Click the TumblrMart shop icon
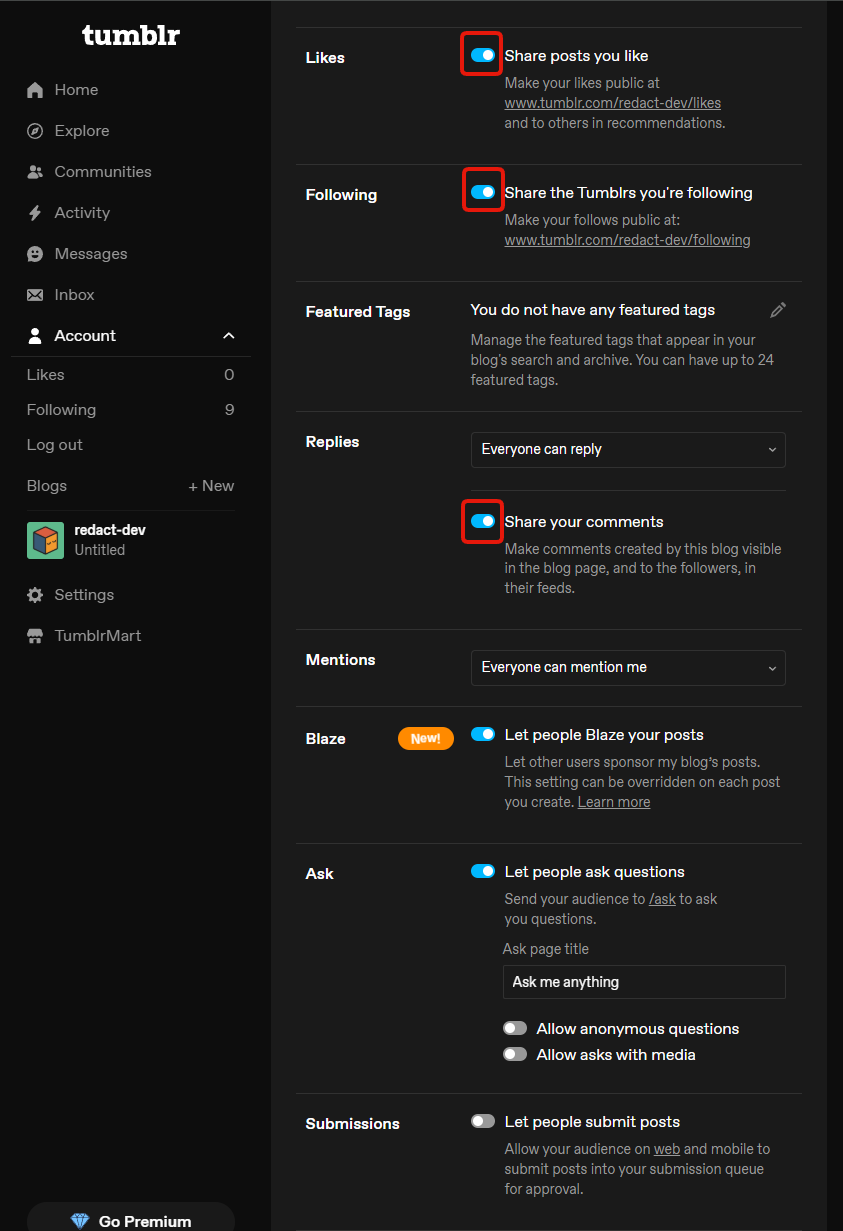 click(x=35, y=636)
